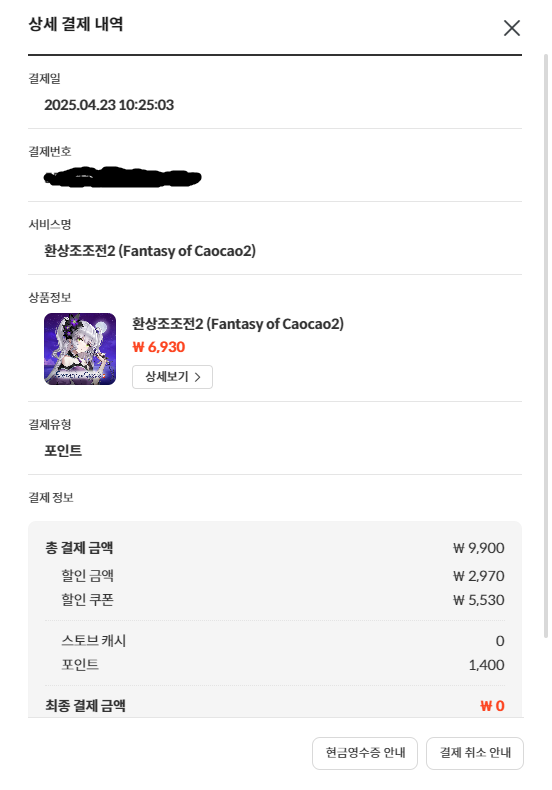Image resolution: width=552 pixels, height=790 pixels.
Task: Click the blacked-out 결제번호 value
Action: tap(123, 177)
